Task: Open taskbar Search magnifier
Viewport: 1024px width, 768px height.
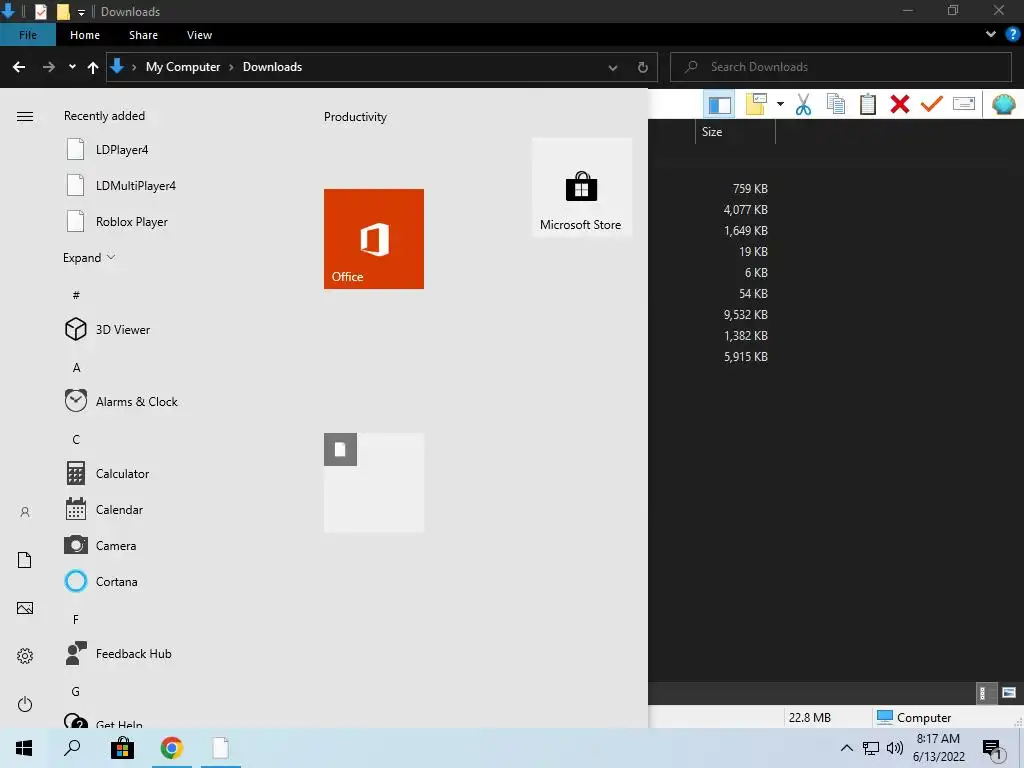Action: tap(72, 748)
